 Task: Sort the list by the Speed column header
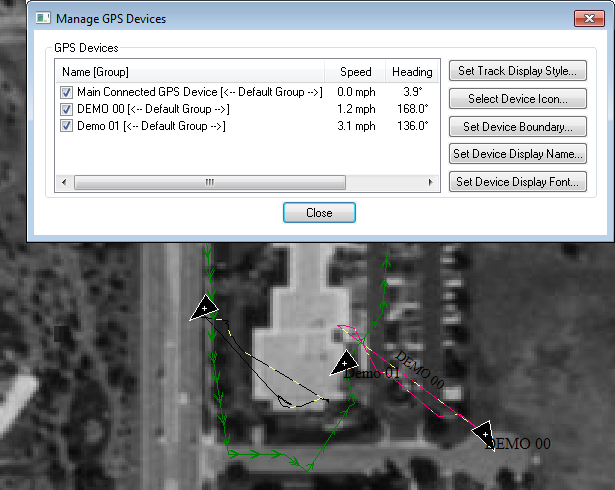[x=355, y=72]
